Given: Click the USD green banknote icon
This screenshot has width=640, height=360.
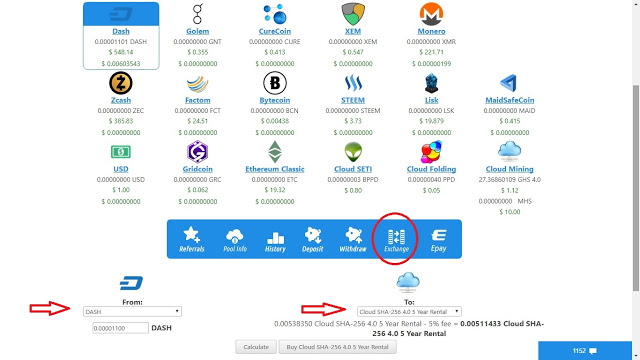Looking at the screenshot, I should coord(121,152).
